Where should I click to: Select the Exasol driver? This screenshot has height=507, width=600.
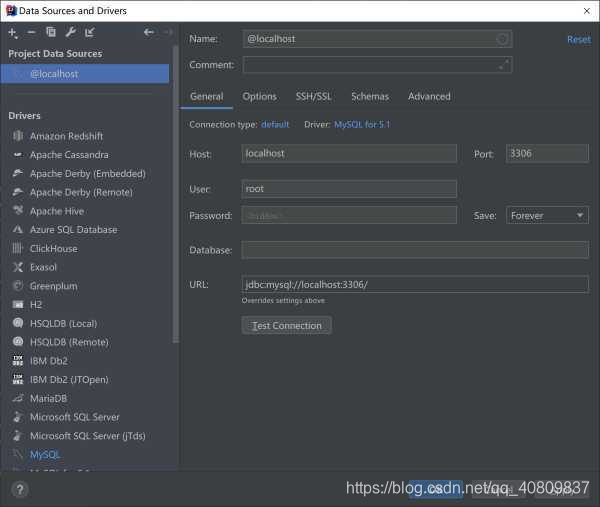click(43, 267)
